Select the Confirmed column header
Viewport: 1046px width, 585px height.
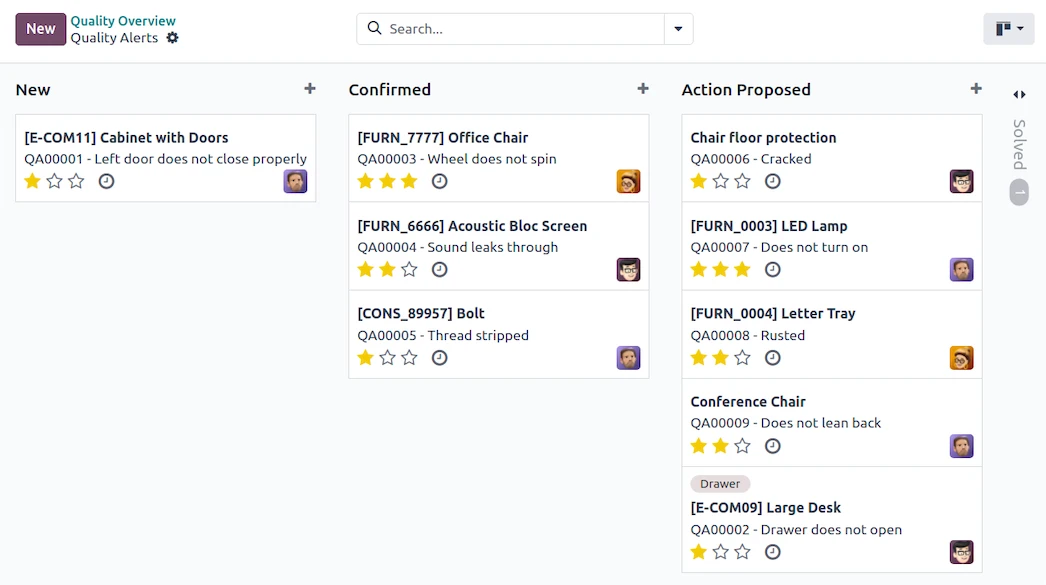390,89
